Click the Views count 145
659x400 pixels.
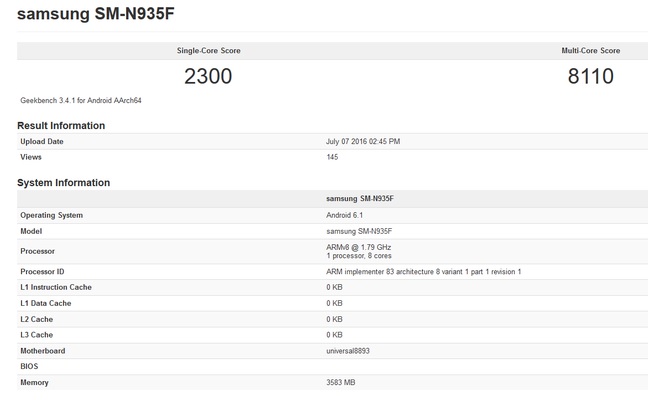[x=332, y=157]
